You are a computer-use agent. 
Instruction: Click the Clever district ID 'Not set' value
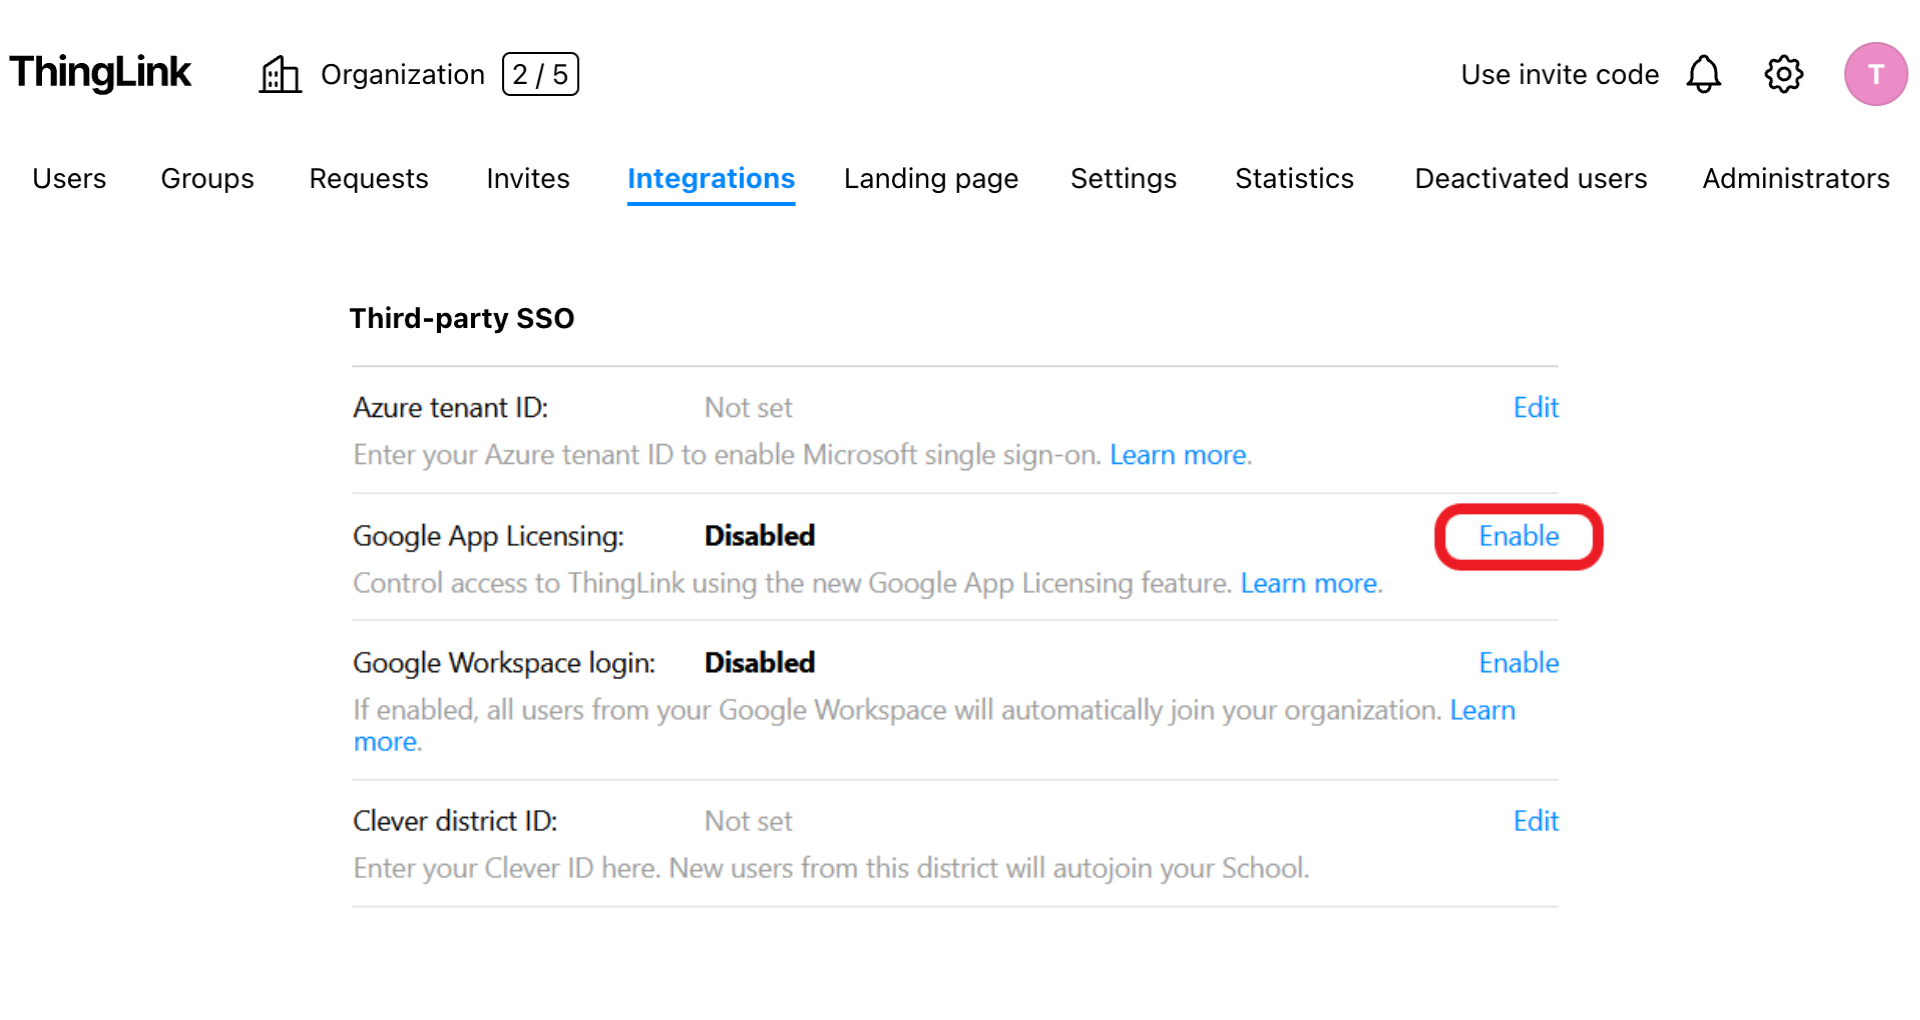[748, 822]
